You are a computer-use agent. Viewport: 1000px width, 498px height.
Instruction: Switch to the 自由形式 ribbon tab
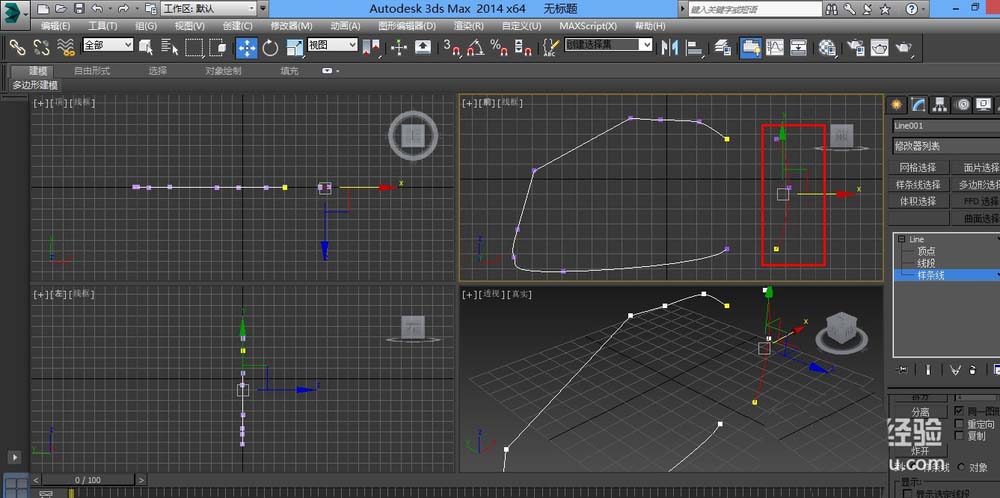92,71
